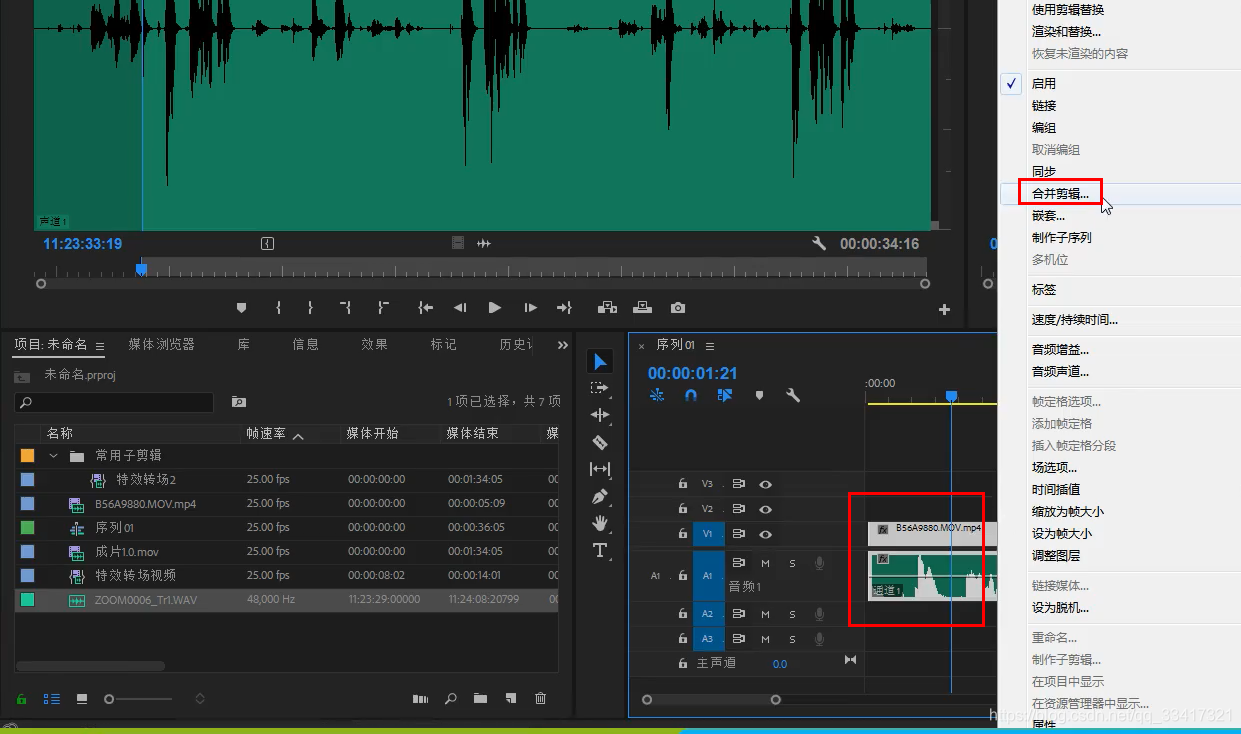Screen dimensions: 1241x734
Task: Mute audio track A2
Action: pos(765,614)
